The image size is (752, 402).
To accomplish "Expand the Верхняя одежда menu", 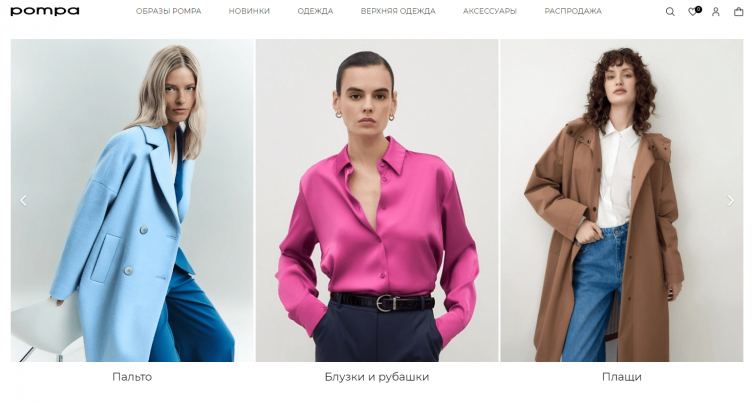I will click(398, 11).
